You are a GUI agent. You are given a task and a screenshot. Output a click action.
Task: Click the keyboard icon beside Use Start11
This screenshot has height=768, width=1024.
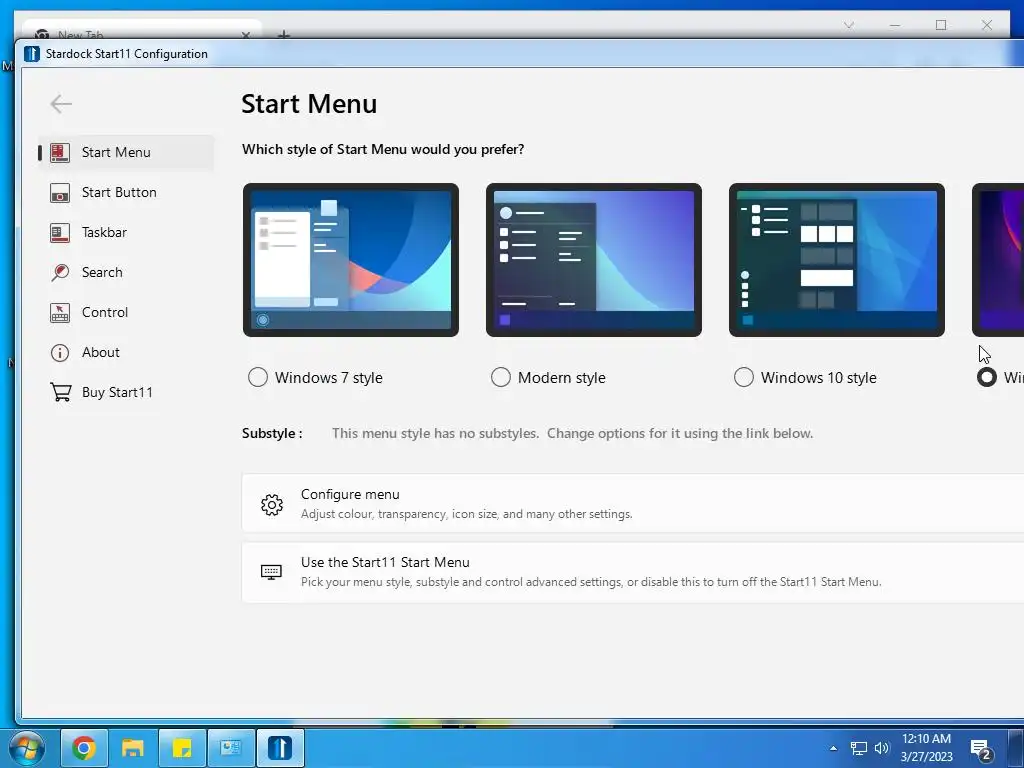click(x=271, y=572)
